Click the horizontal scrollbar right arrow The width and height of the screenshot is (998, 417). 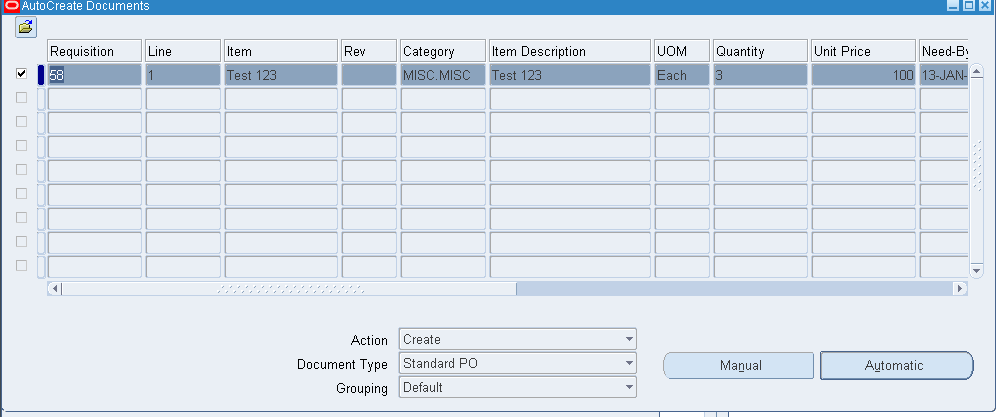pos(960,289)
